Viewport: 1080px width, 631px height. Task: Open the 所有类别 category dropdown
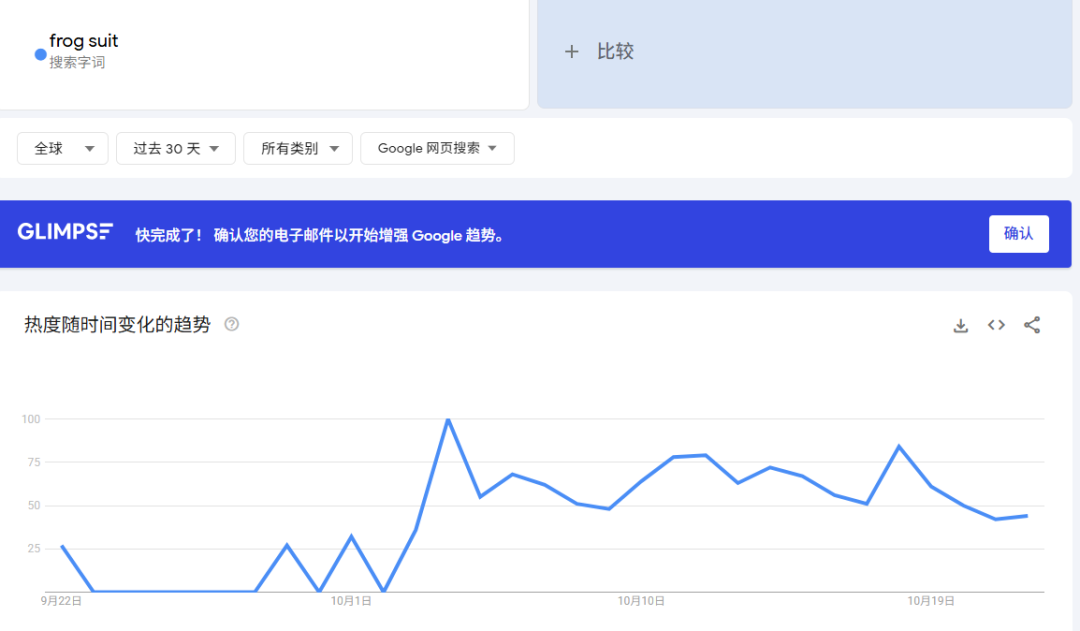298,148
